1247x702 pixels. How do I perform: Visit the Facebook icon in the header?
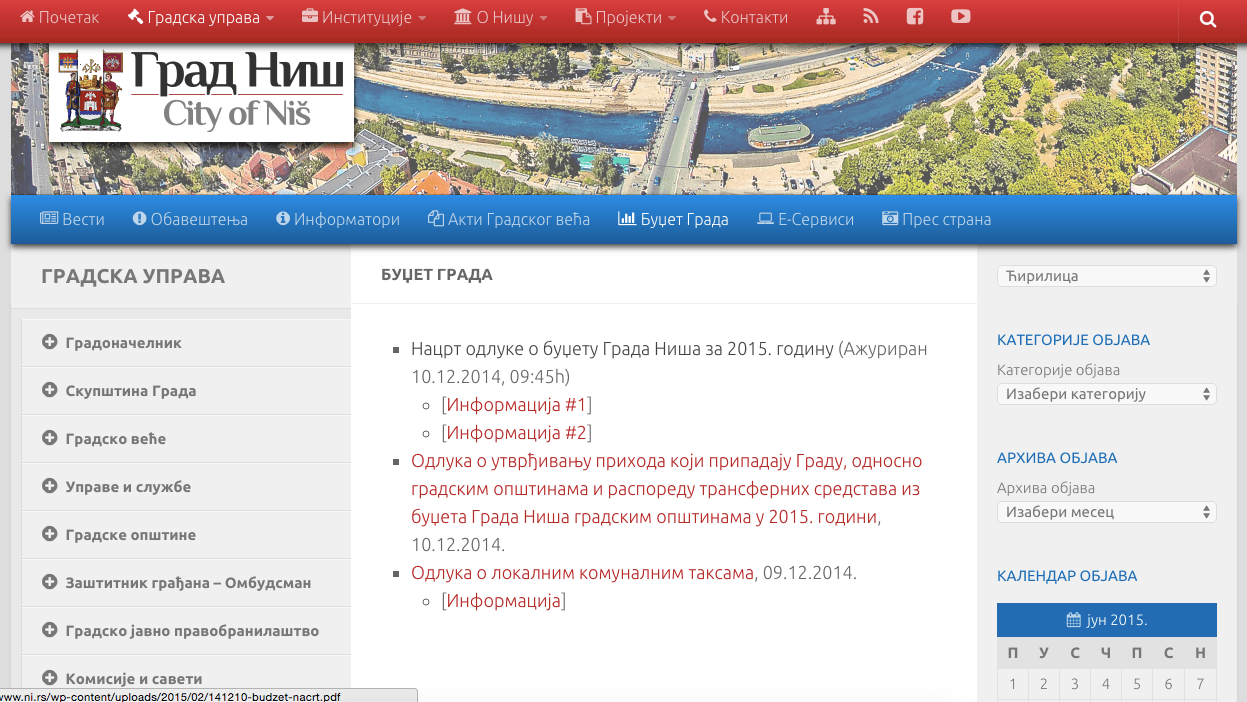915,16
